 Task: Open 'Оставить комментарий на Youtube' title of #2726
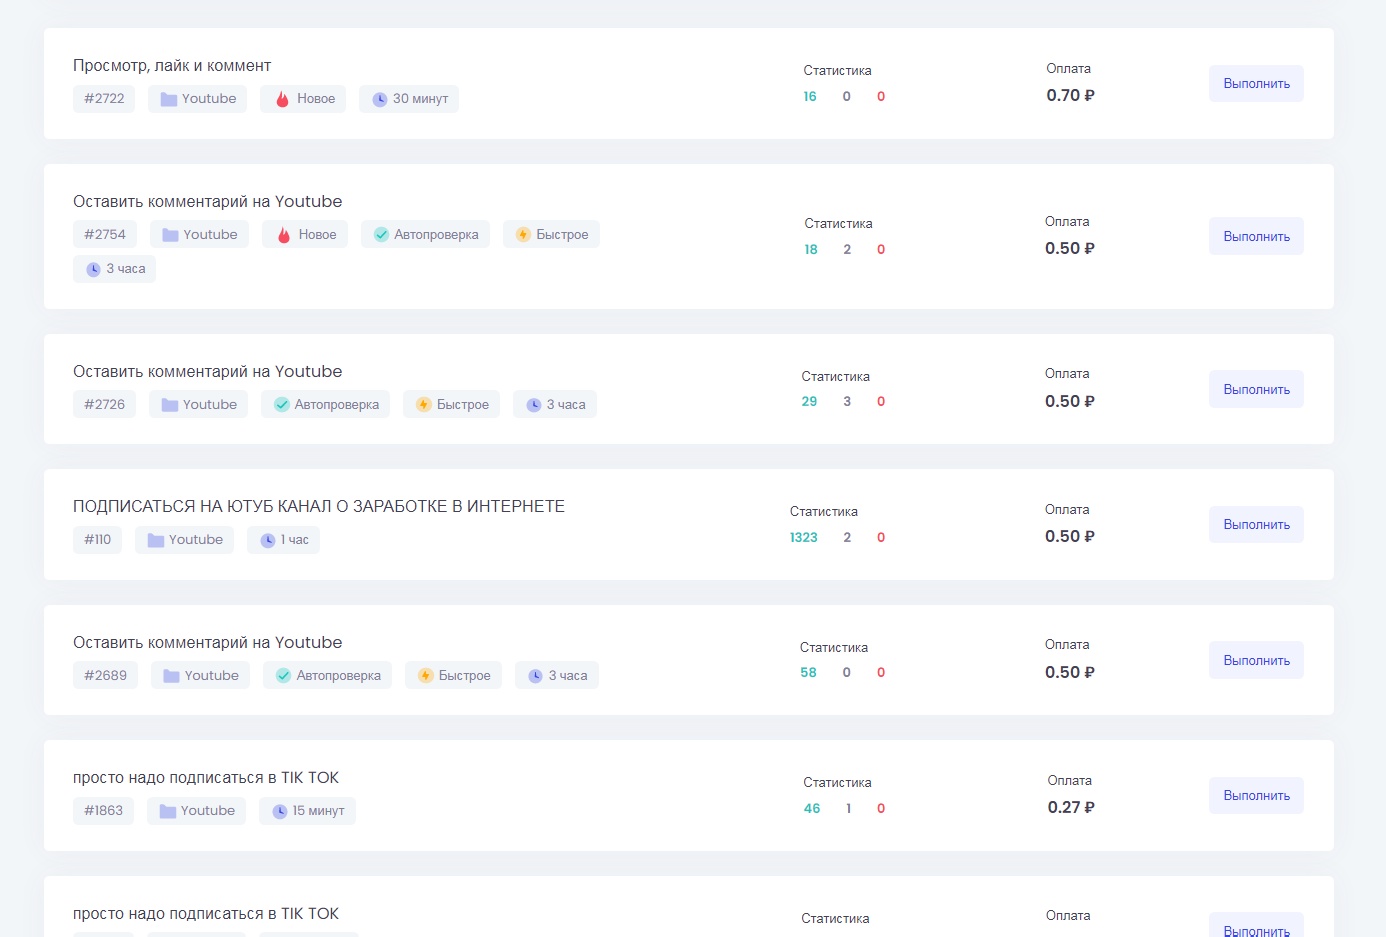click(208, 372)
